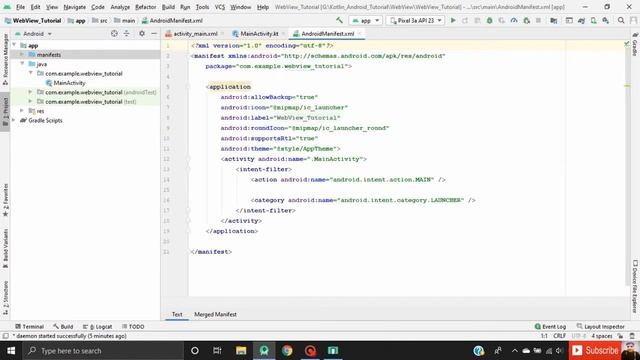The height and width of the screenshot is (360, 640).
Task: Expand the res folder arrow
Action: [x=22, y=111]
